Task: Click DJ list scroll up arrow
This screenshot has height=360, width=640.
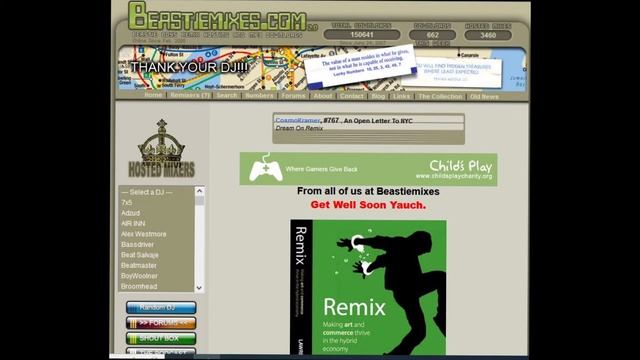Action: tap(199, 191)
